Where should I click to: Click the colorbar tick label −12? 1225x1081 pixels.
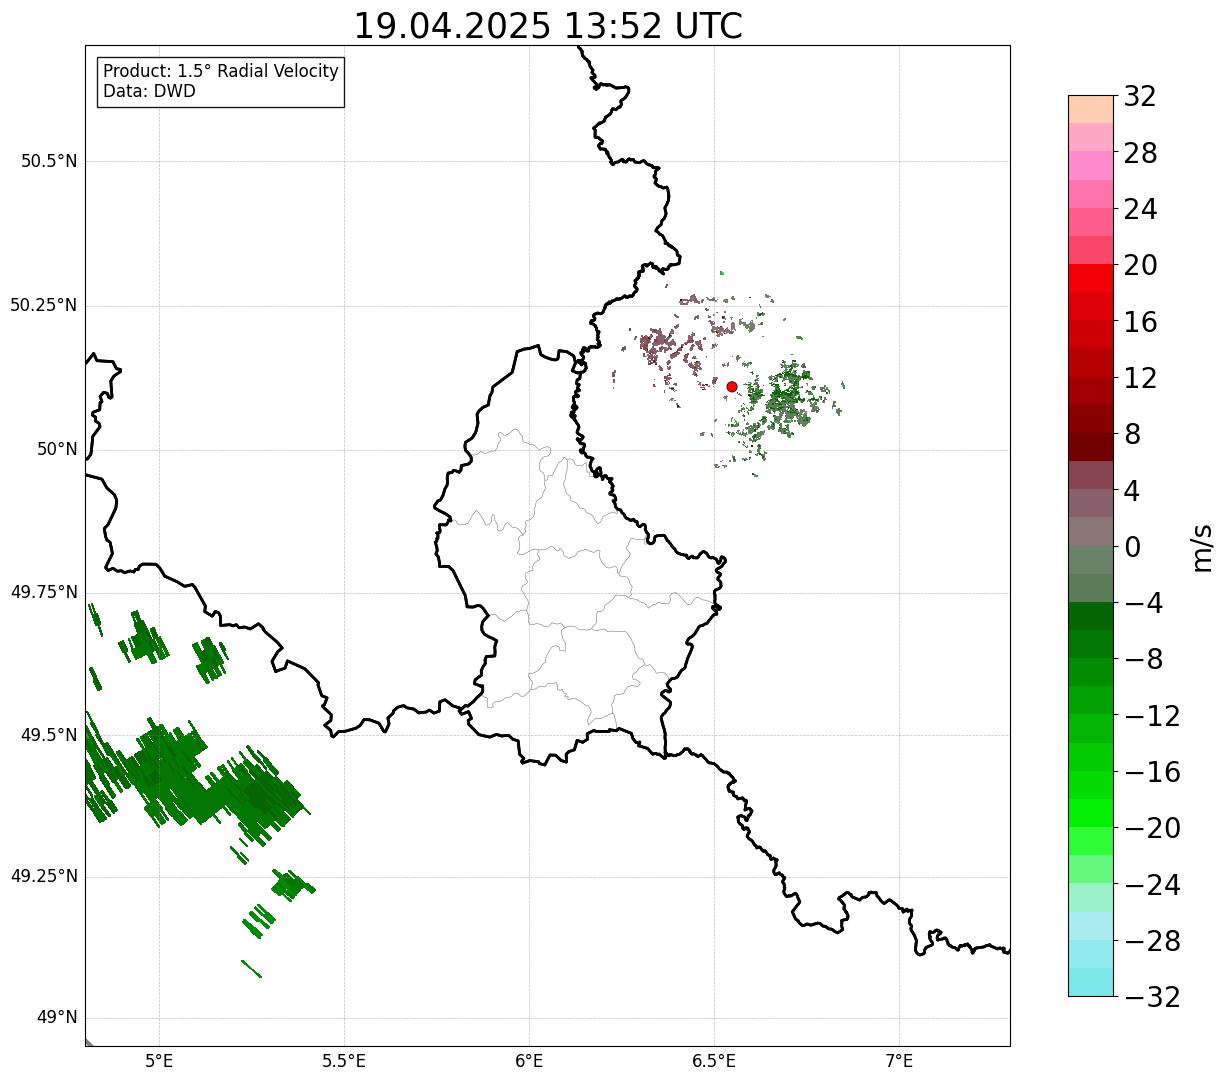coord(1152,716)
